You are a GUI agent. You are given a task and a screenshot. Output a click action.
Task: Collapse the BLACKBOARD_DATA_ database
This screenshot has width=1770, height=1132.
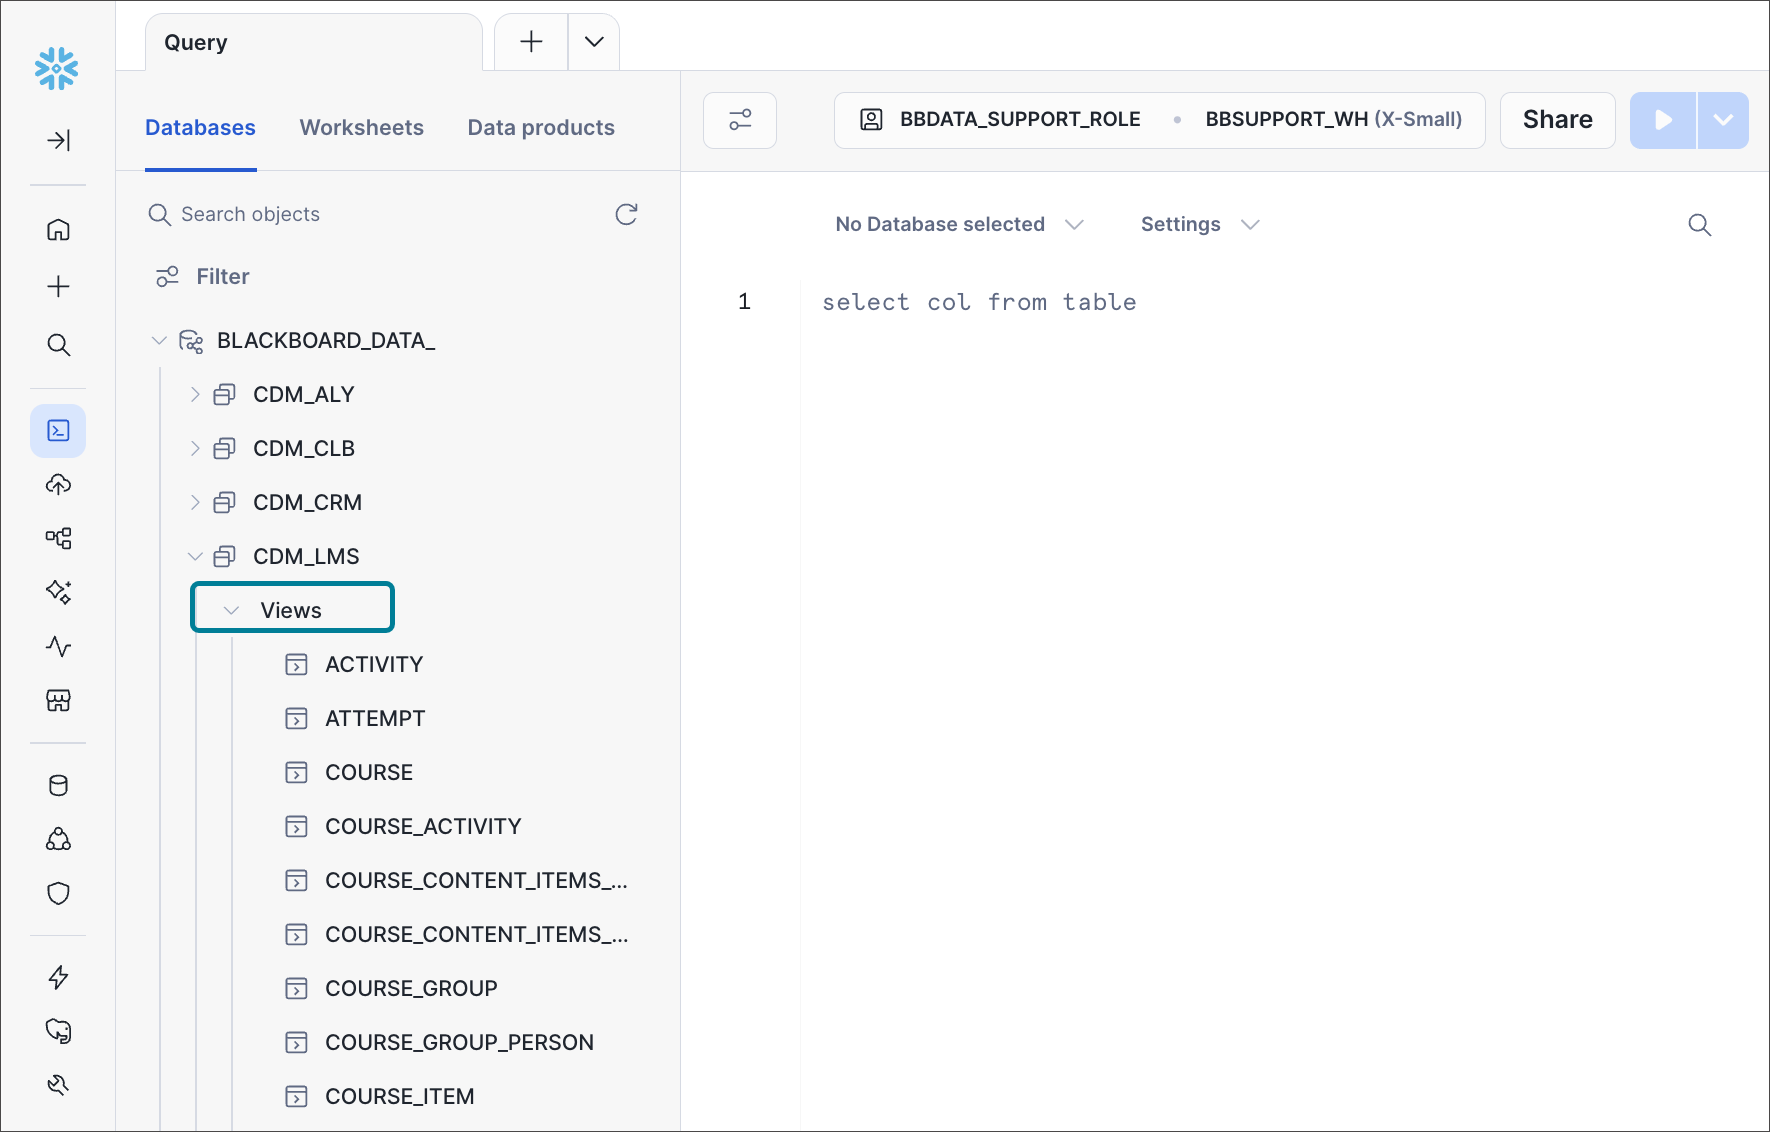coord(159,341)
